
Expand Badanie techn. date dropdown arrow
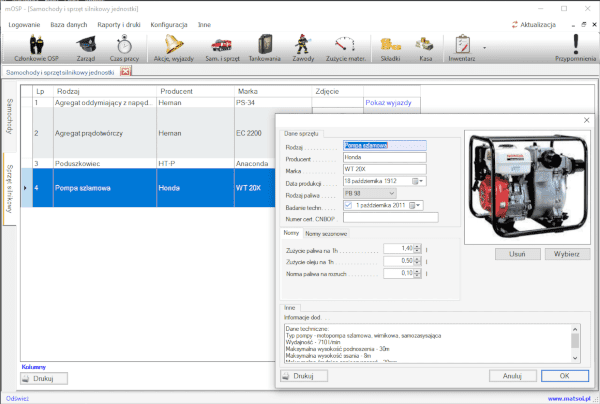[x=418, y=205]
